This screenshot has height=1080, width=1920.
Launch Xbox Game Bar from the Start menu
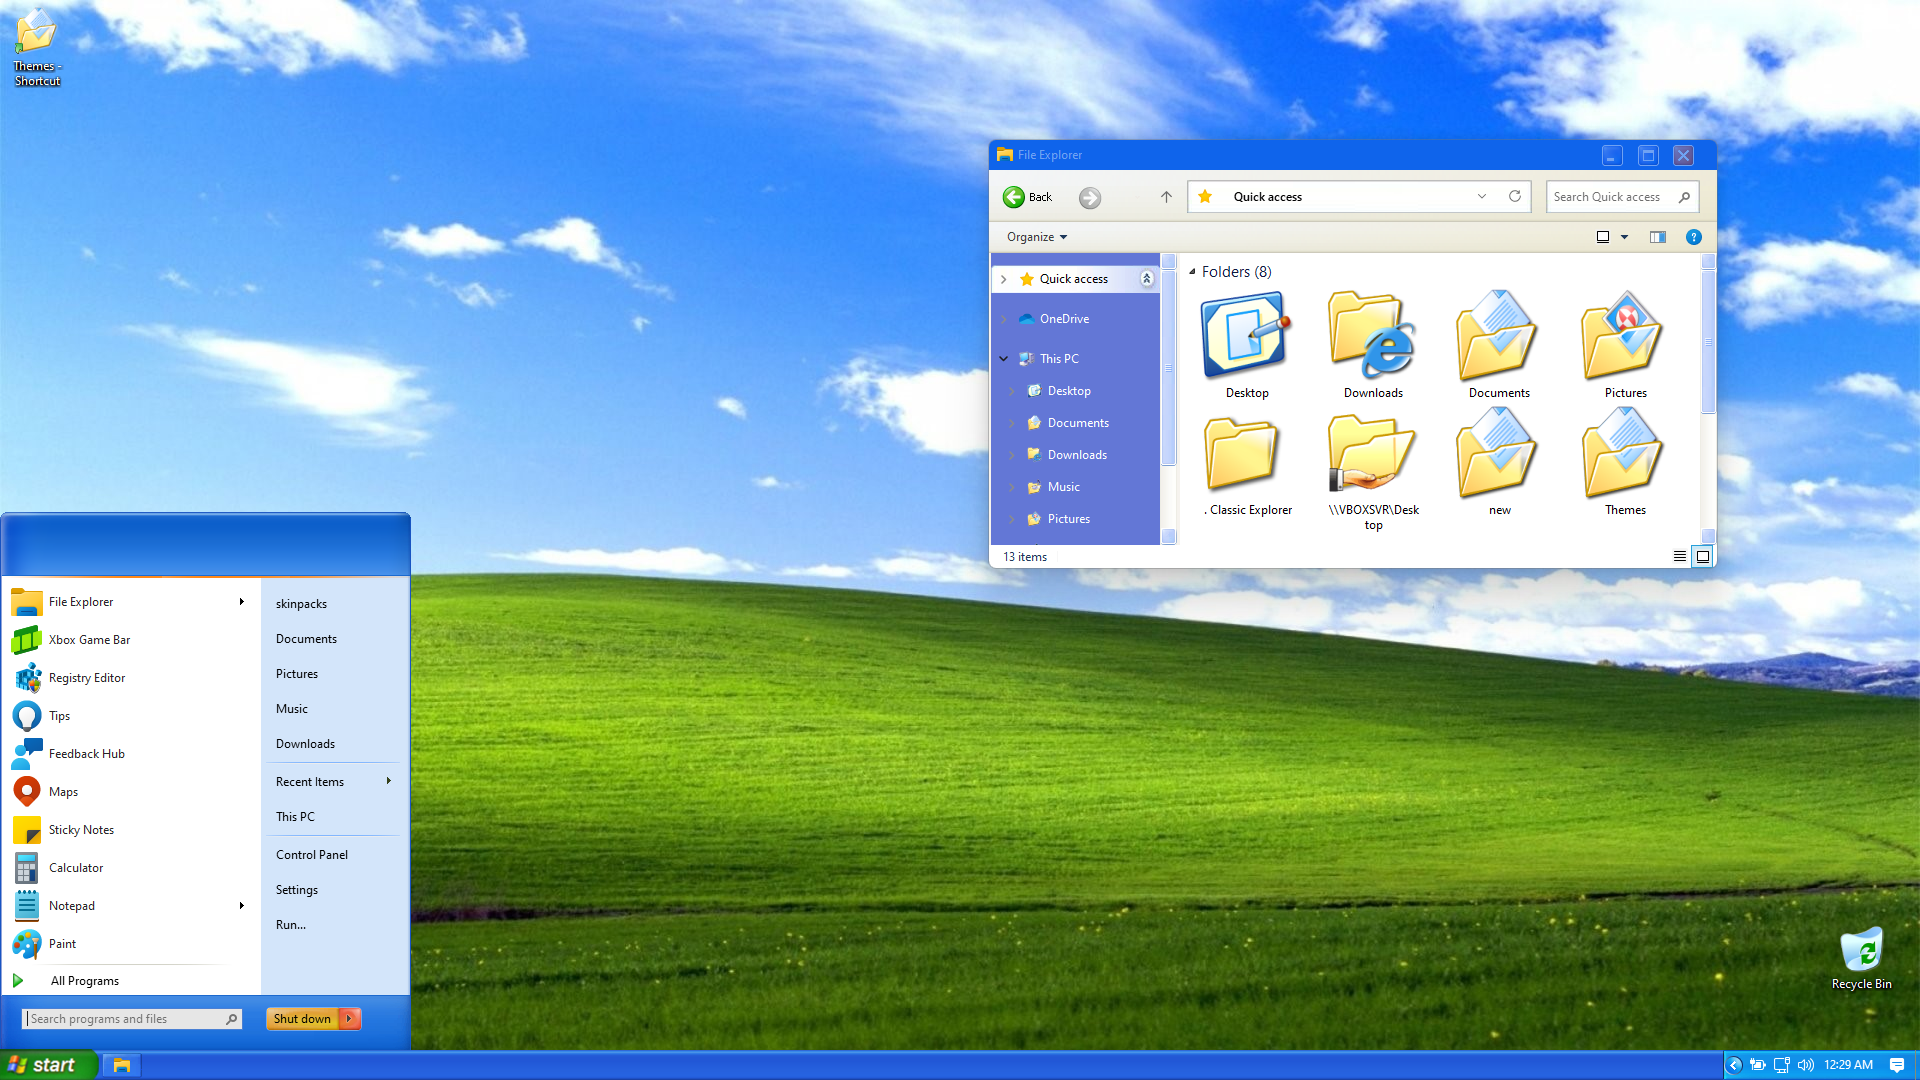point(89,639)
